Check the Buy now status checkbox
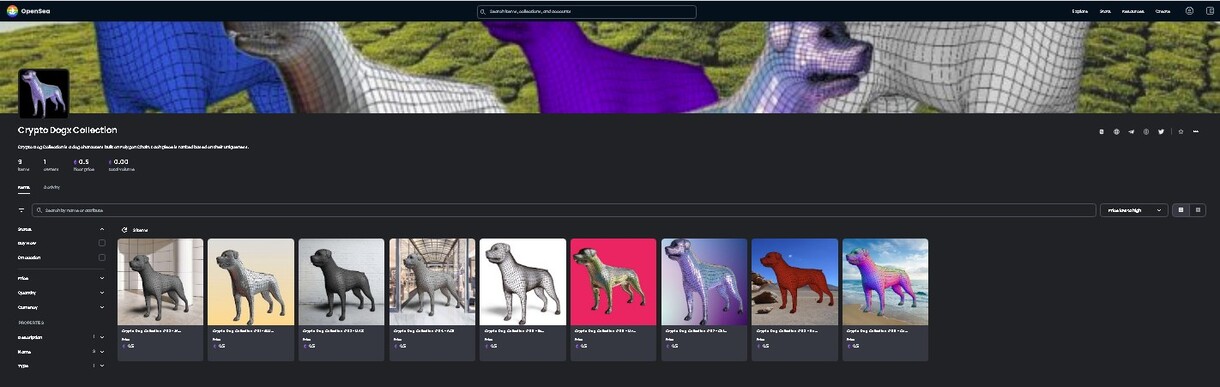The image size is (1220, 387). (x=101, y=243)
